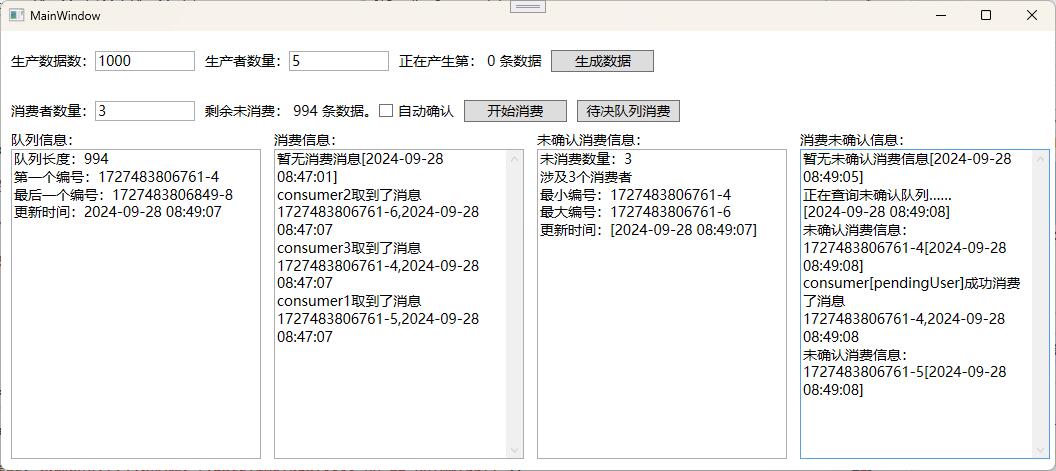Click the down arrow of 消费未确认信息 scrollbar
The image size is (1056, 471).
coord(1041,450)
